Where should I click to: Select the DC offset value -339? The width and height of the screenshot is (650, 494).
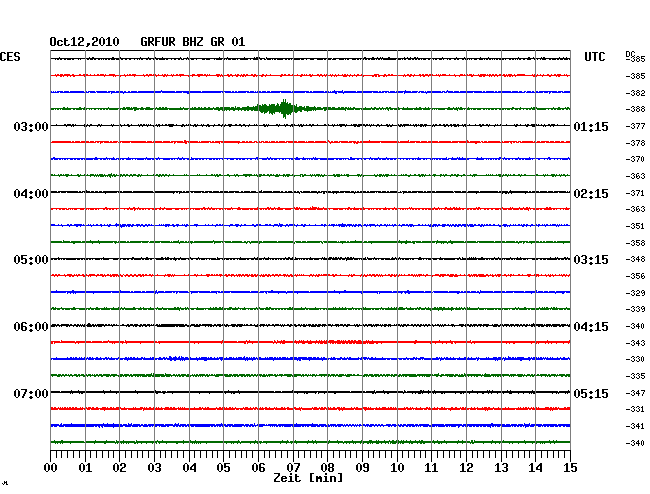click(x=635, y=309)
